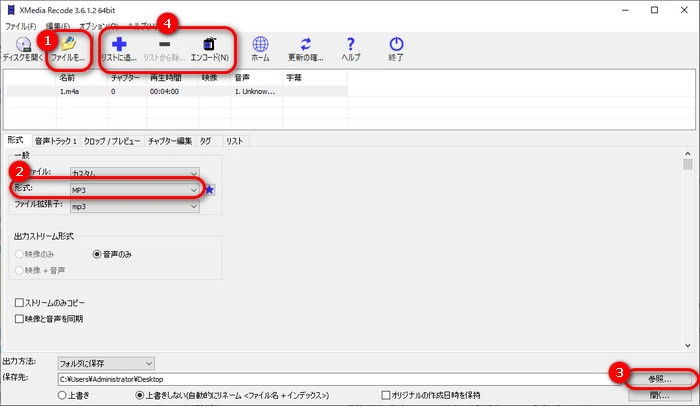Expand the 形式 dropdown showing MP3
Screen dimensions: 700x407
click(x=134, y=190)
